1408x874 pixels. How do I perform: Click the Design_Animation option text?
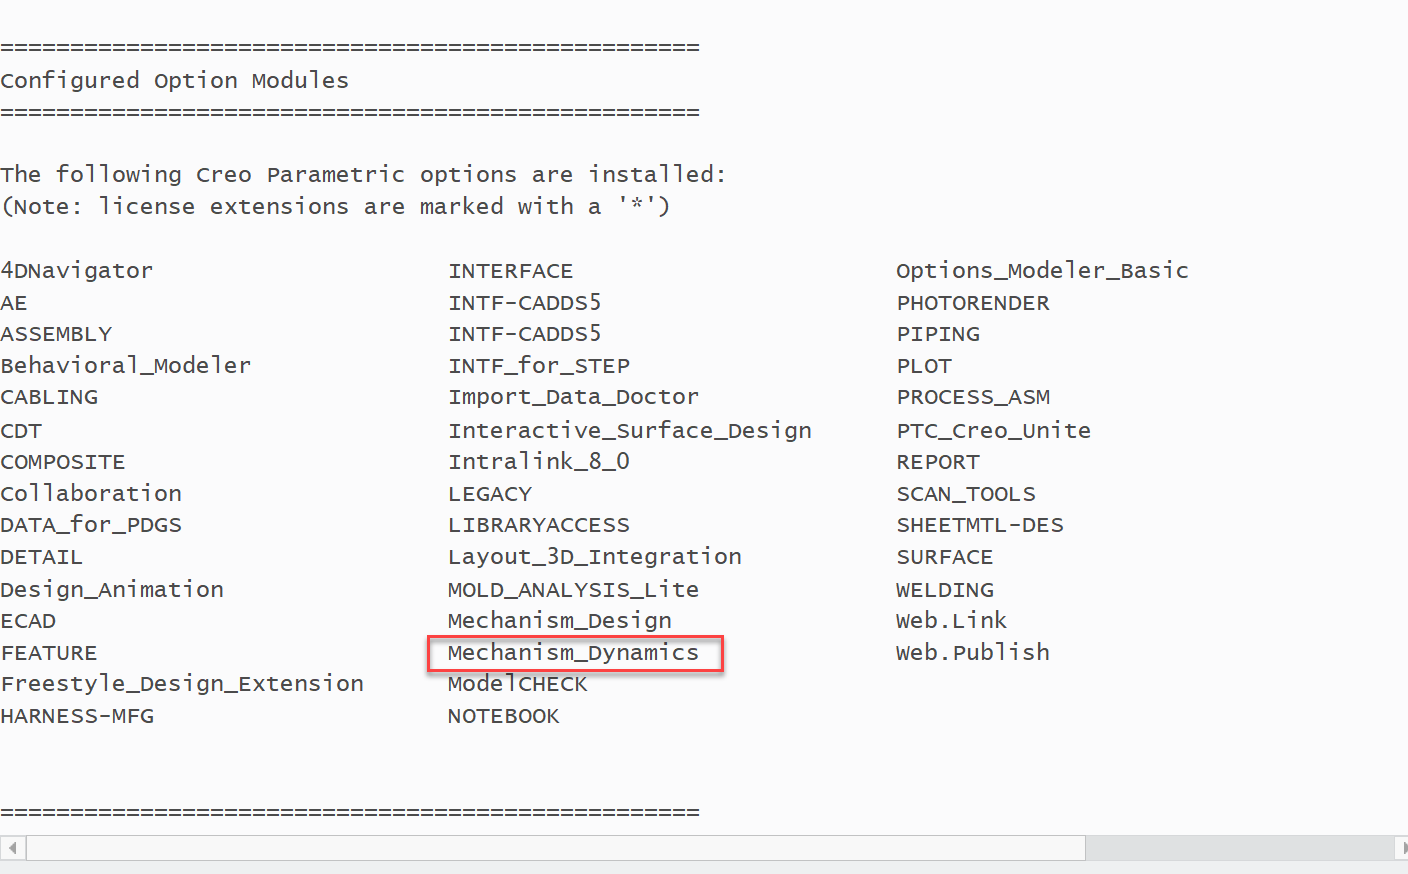click(112, 589)
